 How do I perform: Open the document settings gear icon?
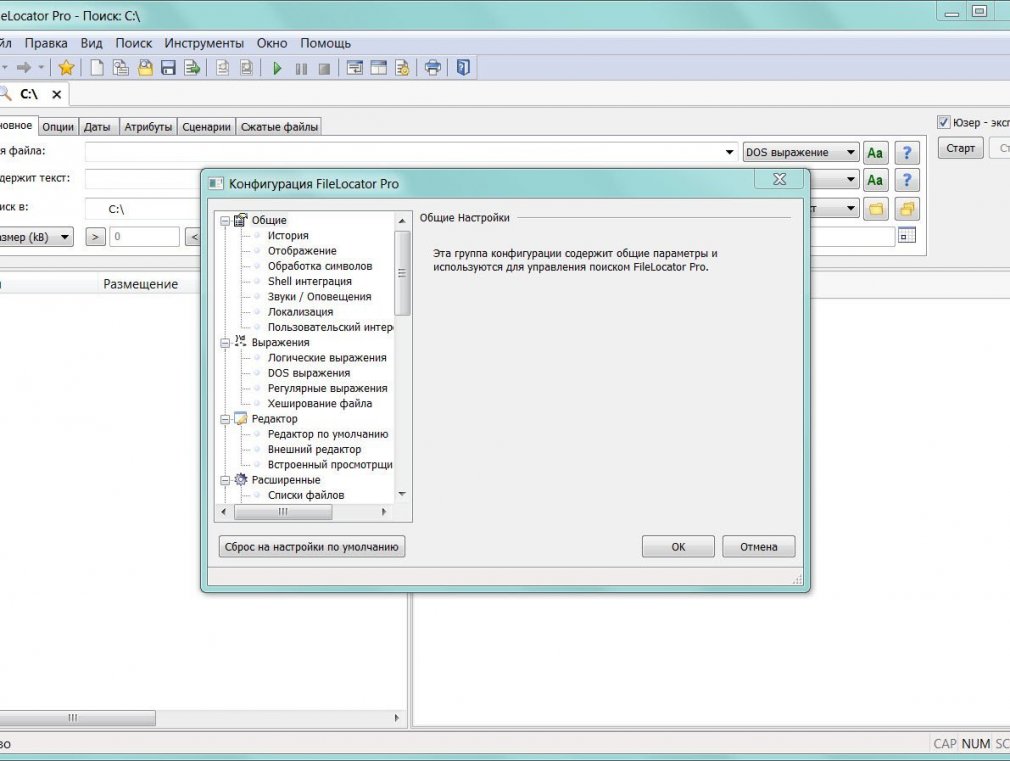(403, 68)
